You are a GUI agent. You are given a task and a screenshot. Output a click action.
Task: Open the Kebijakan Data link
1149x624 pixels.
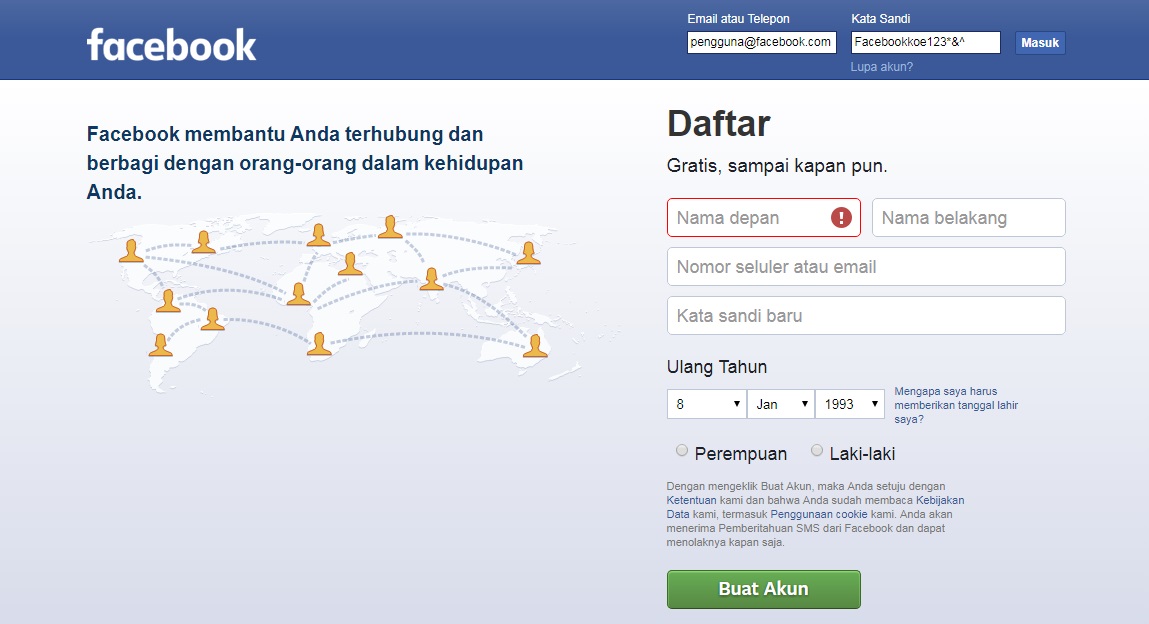(940, 499)
